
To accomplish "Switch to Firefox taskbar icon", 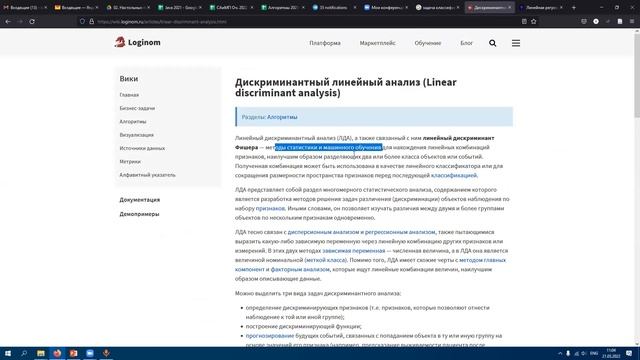I will pos(57,353).
